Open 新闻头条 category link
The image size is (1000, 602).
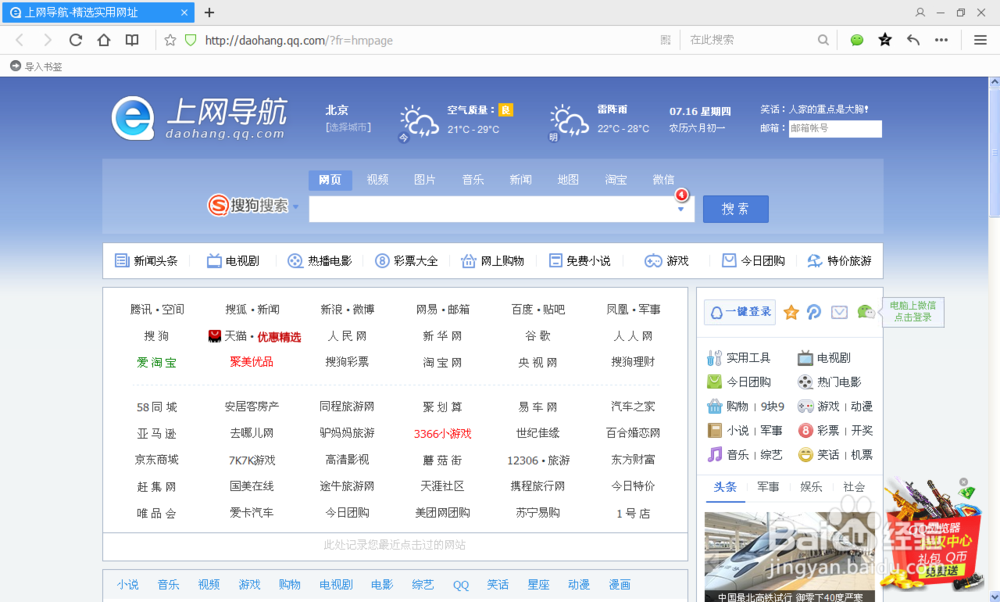tap(146, 261)
